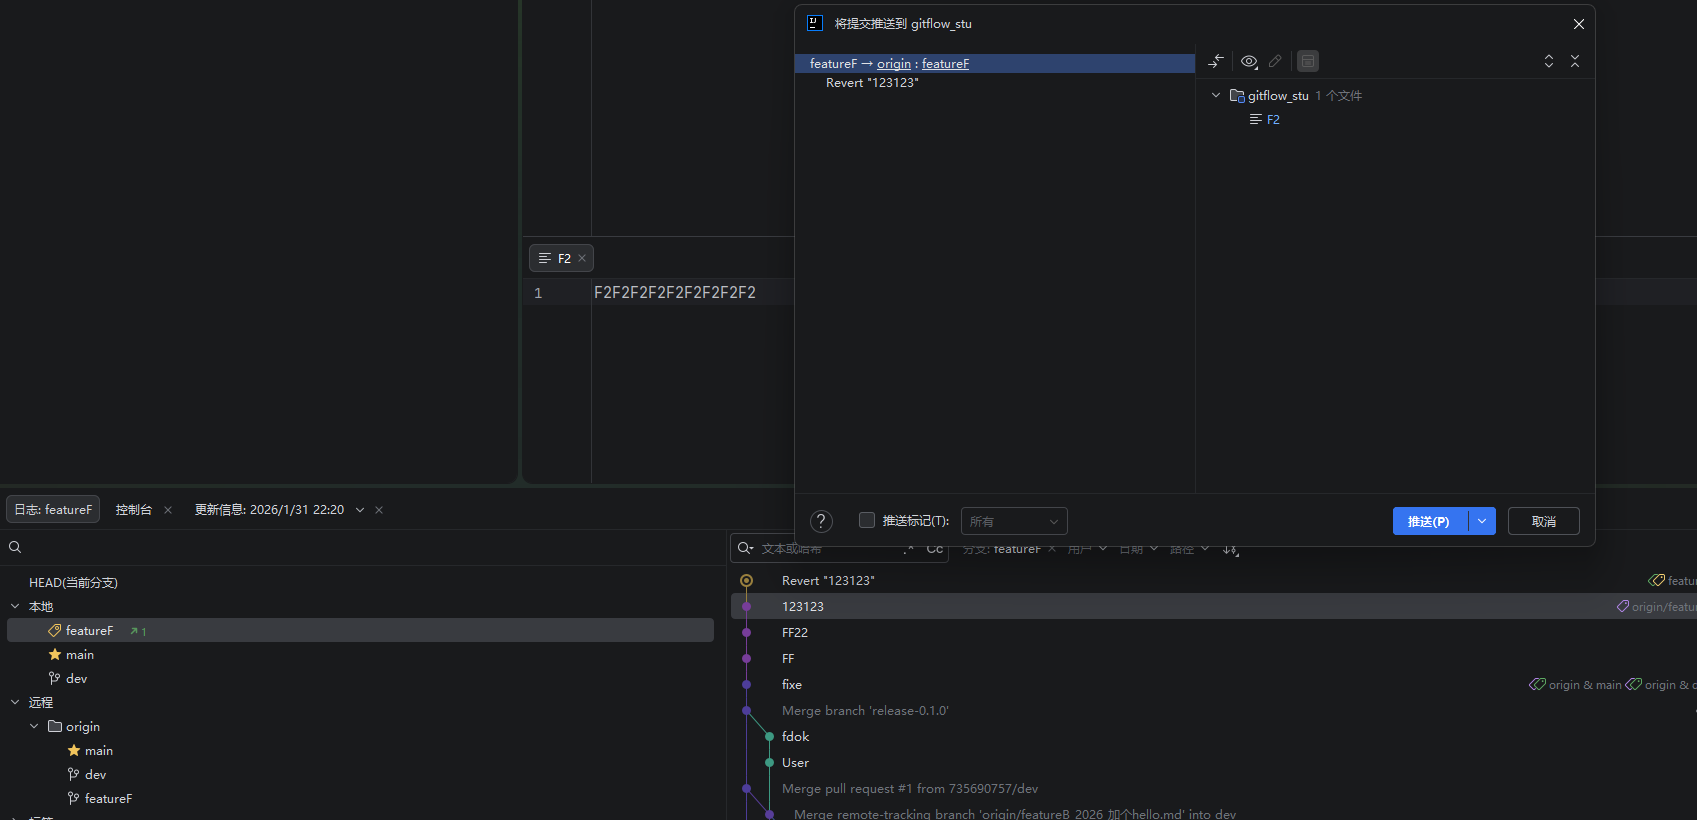Open the 更新信息 2026/1/31 22:20 tab
The width and height of the screenshot is (1697, 820).
(269, 509)
